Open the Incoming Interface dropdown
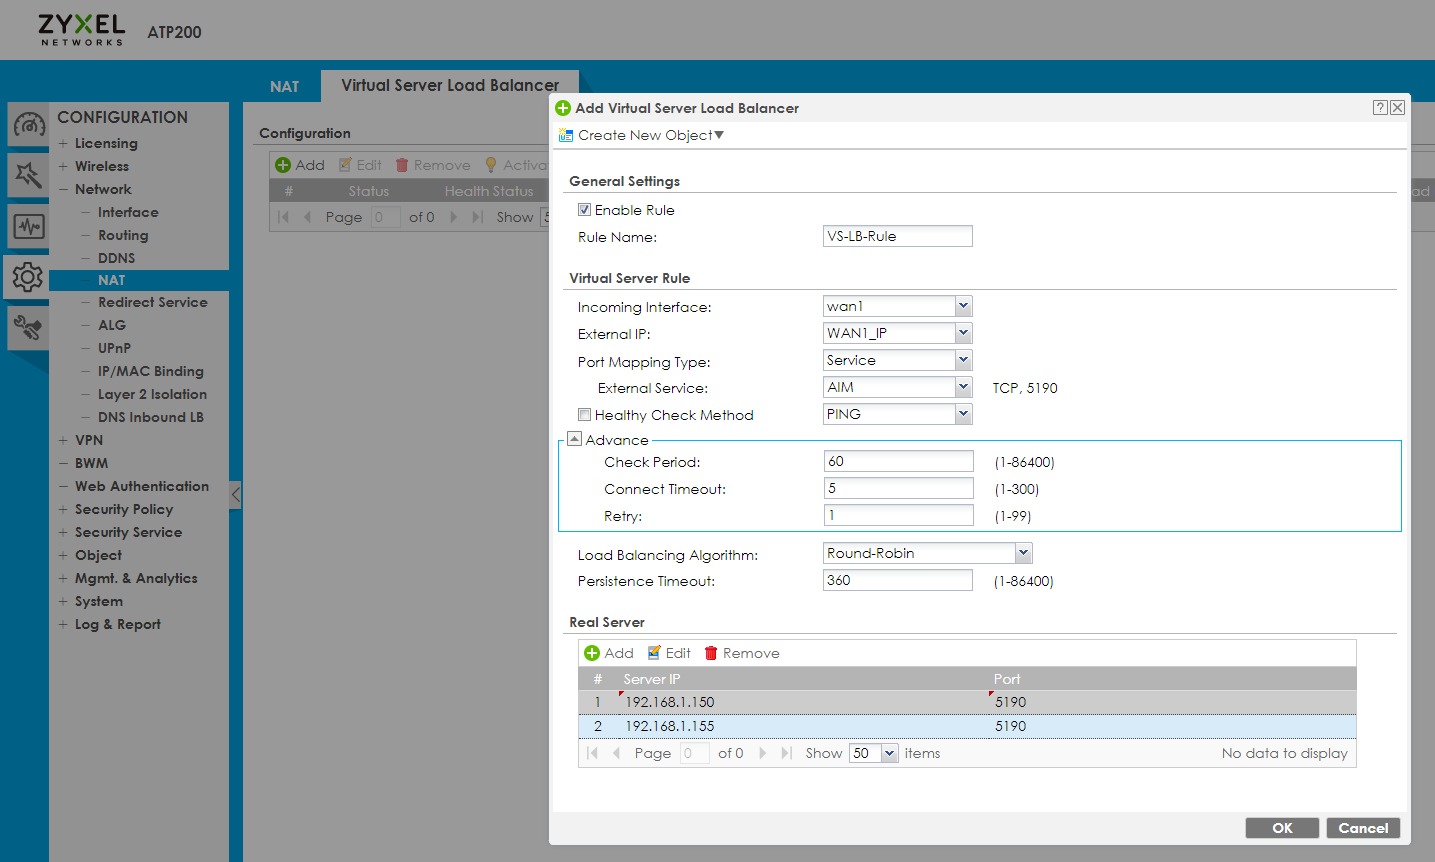Image resolution: width=1435 pixels, height=862 pixels. click(x=962, y=306)
